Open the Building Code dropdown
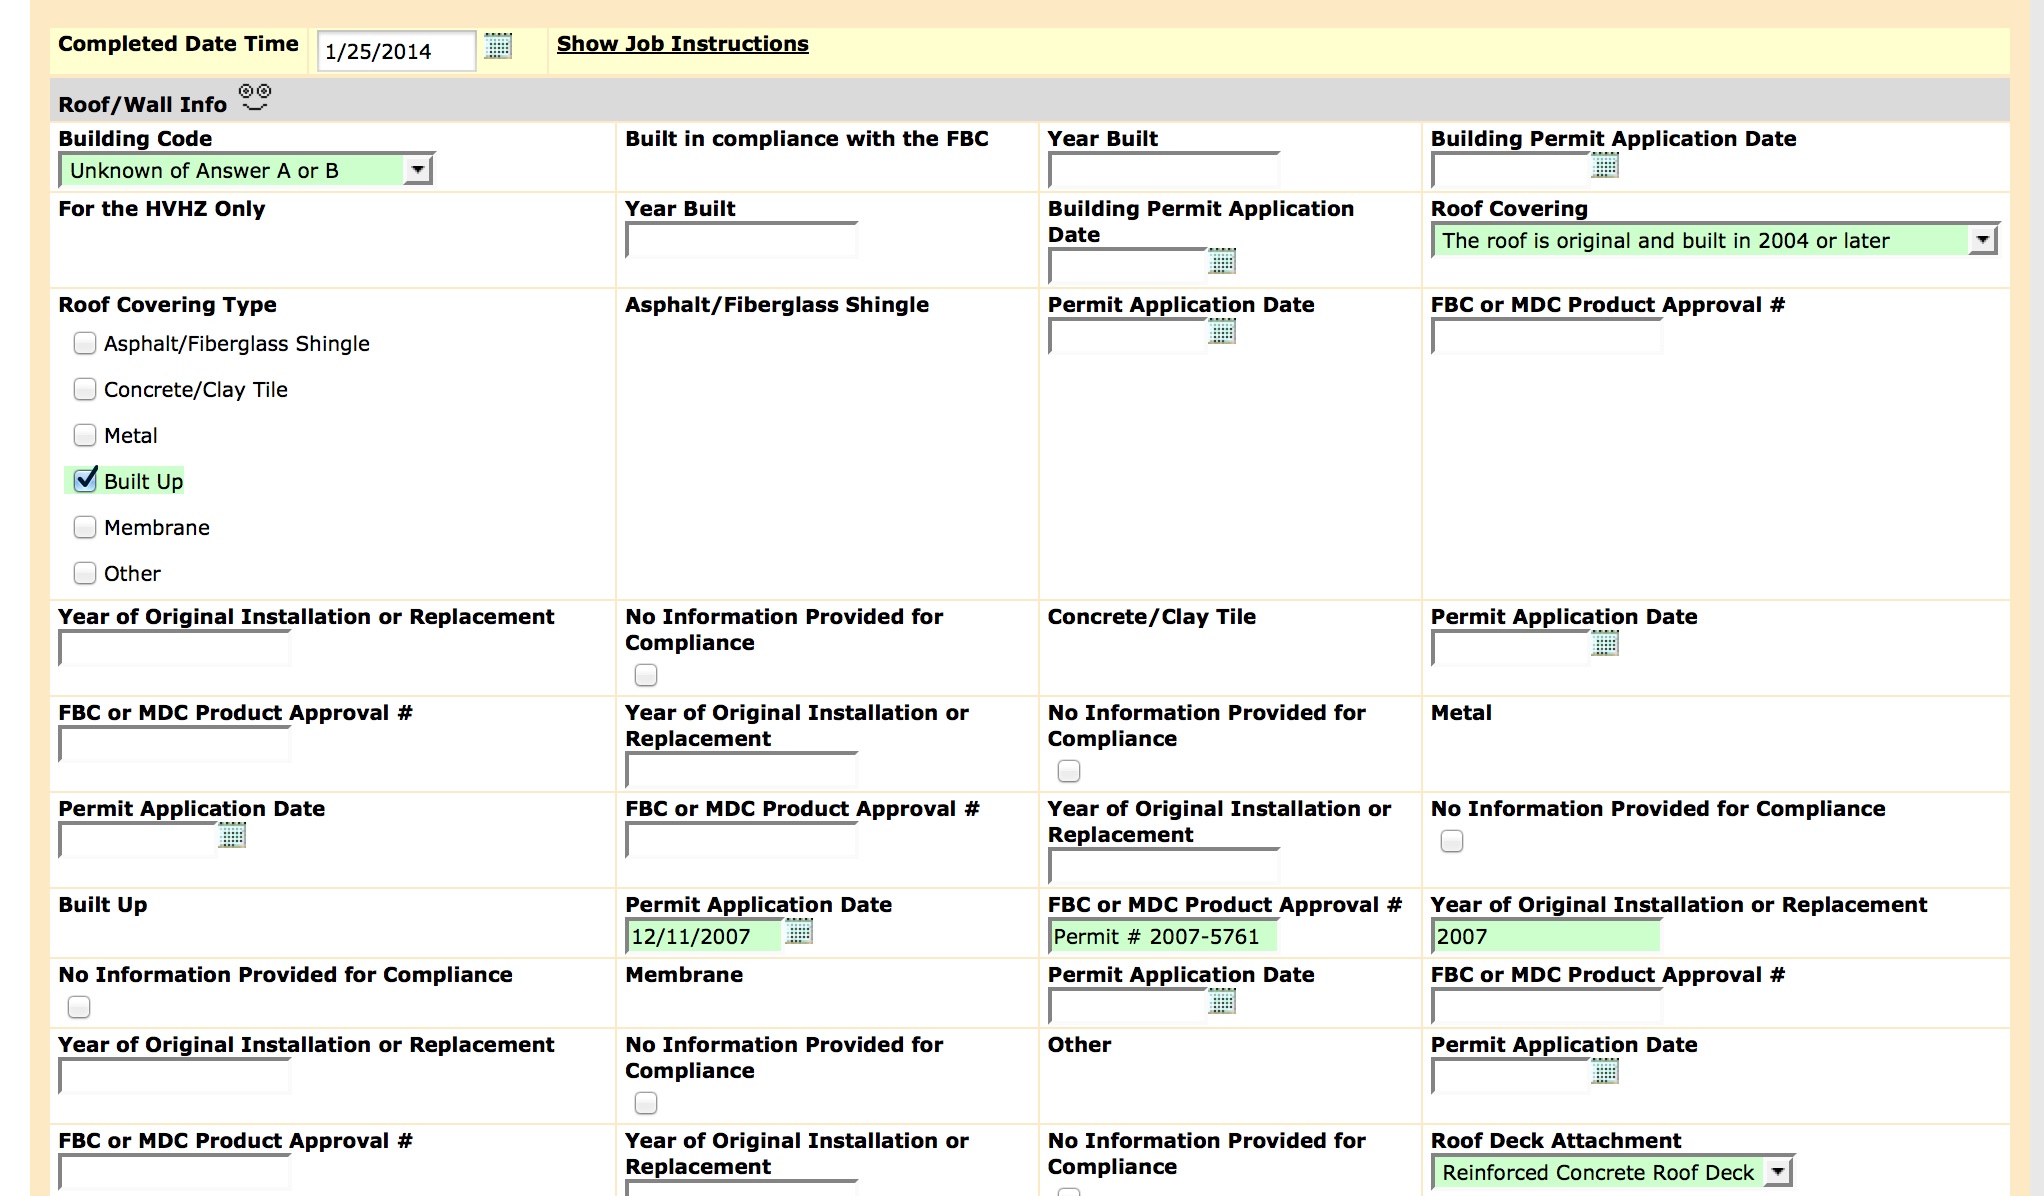 tap(246, 170)
